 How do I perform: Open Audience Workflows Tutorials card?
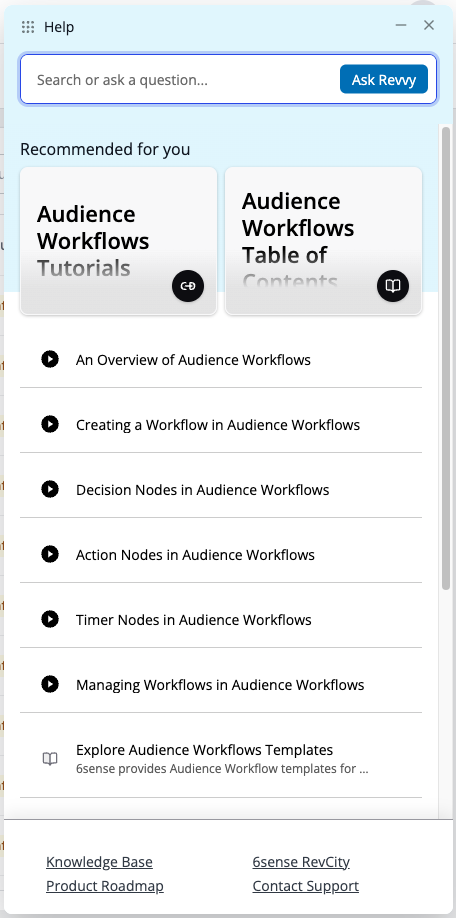click(x=118, y=241)
